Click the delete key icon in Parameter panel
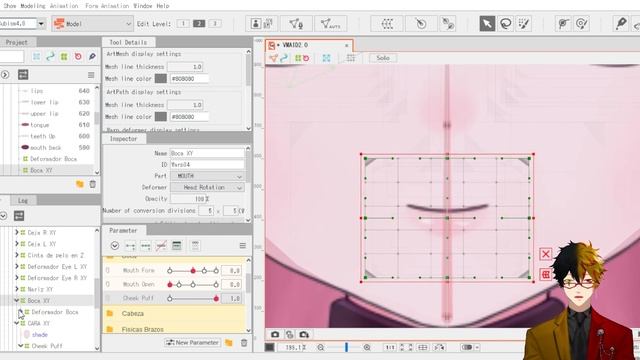The height and width of the screenshot is (360, 640). (x=161, y=246)
